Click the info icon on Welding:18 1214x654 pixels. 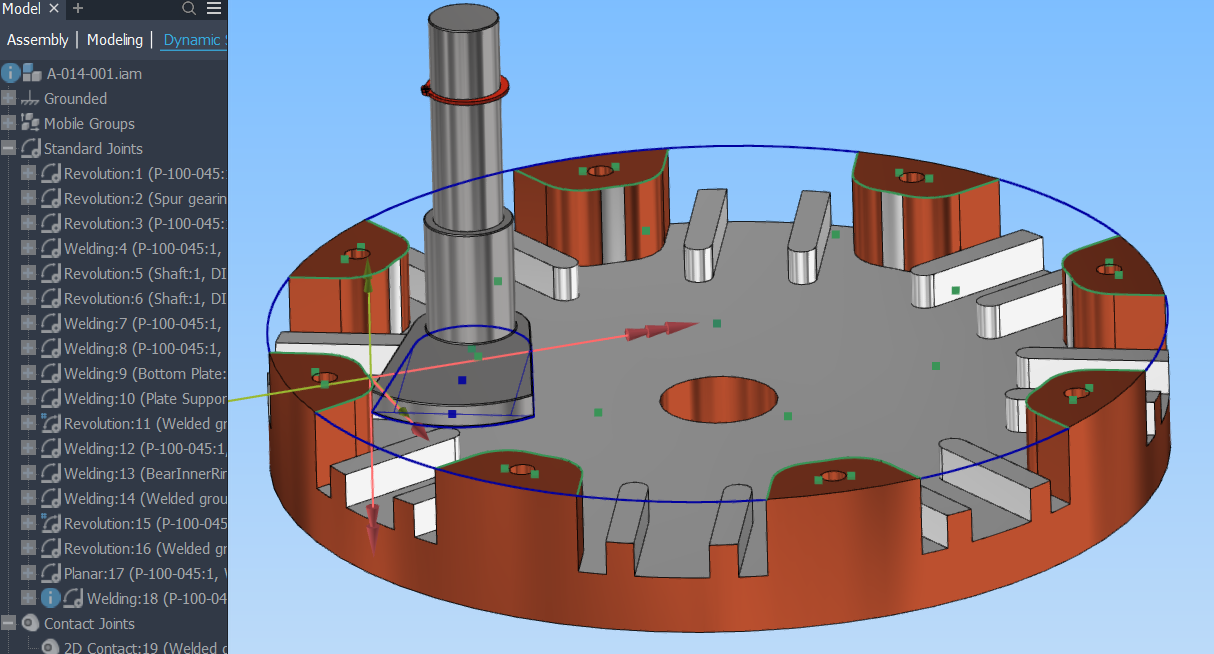pos(50,597)
